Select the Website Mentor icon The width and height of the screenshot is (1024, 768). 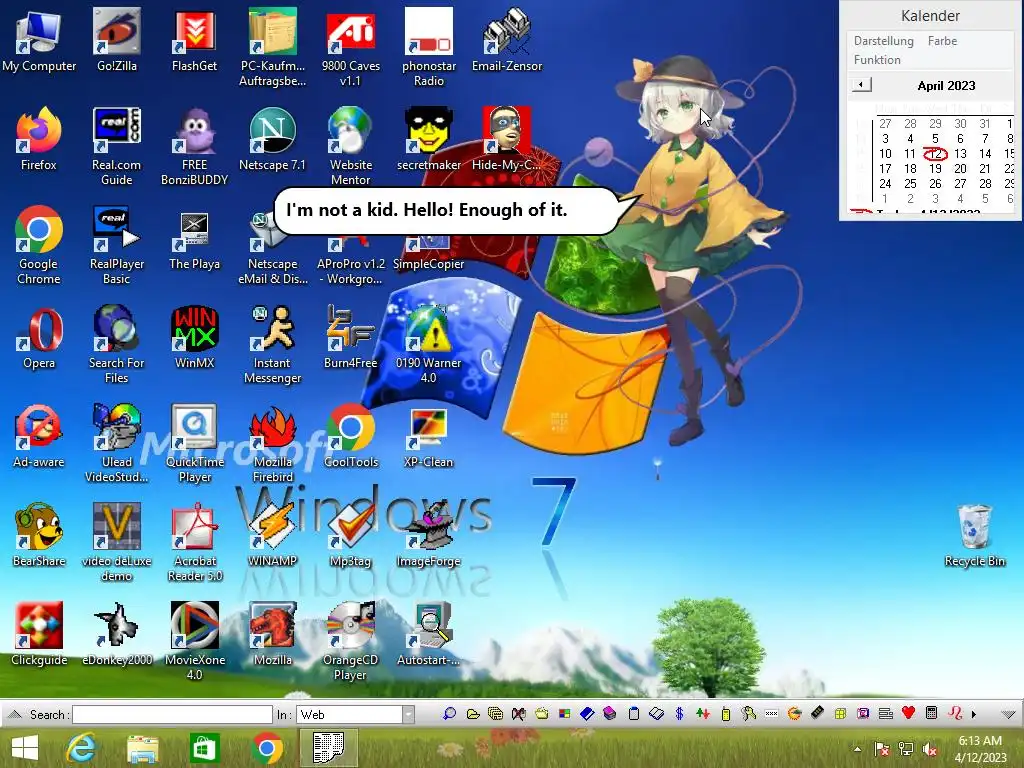coord(351,146)
